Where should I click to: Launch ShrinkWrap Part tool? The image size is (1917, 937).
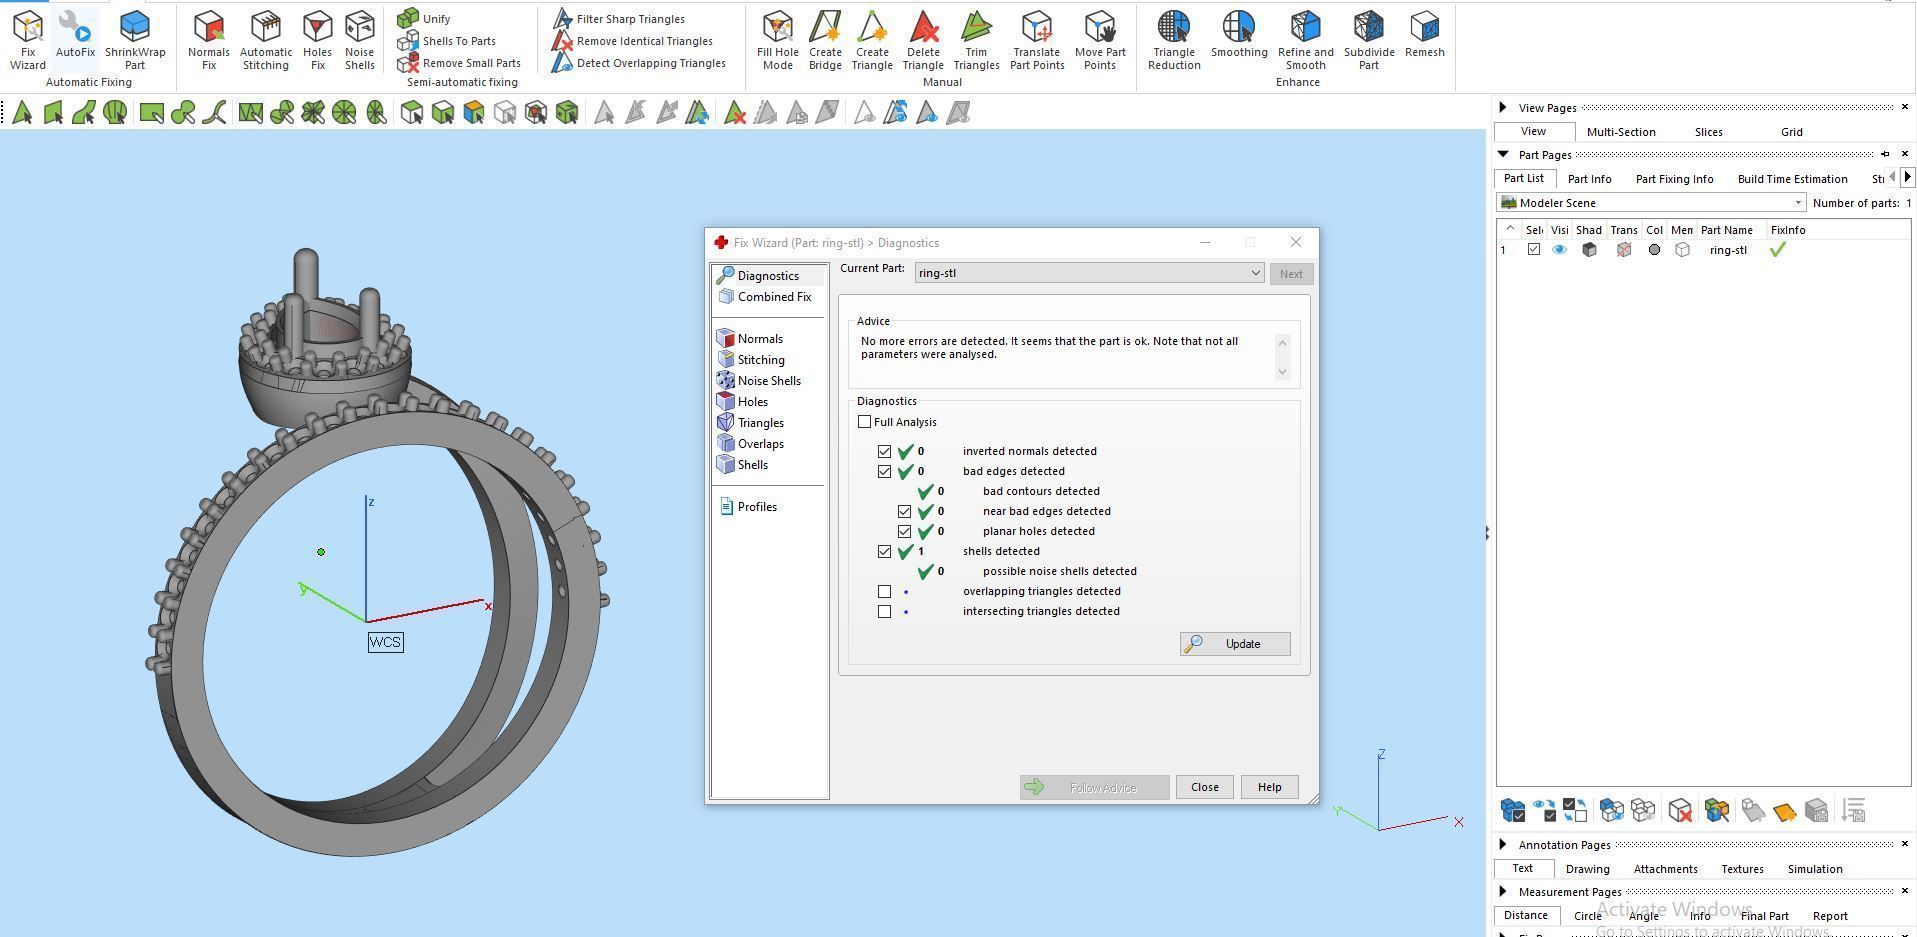[x=135, y=41]
